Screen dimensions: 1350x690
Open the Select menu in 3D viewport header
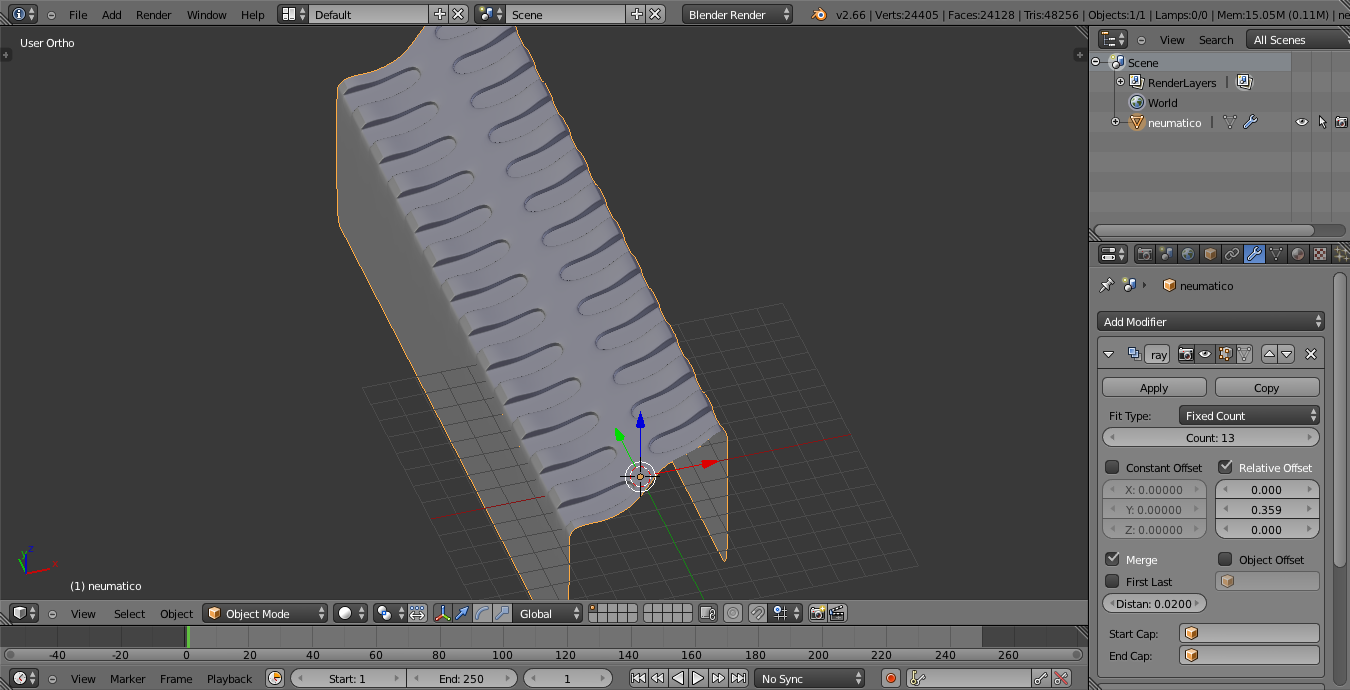[x=129, y=614]
